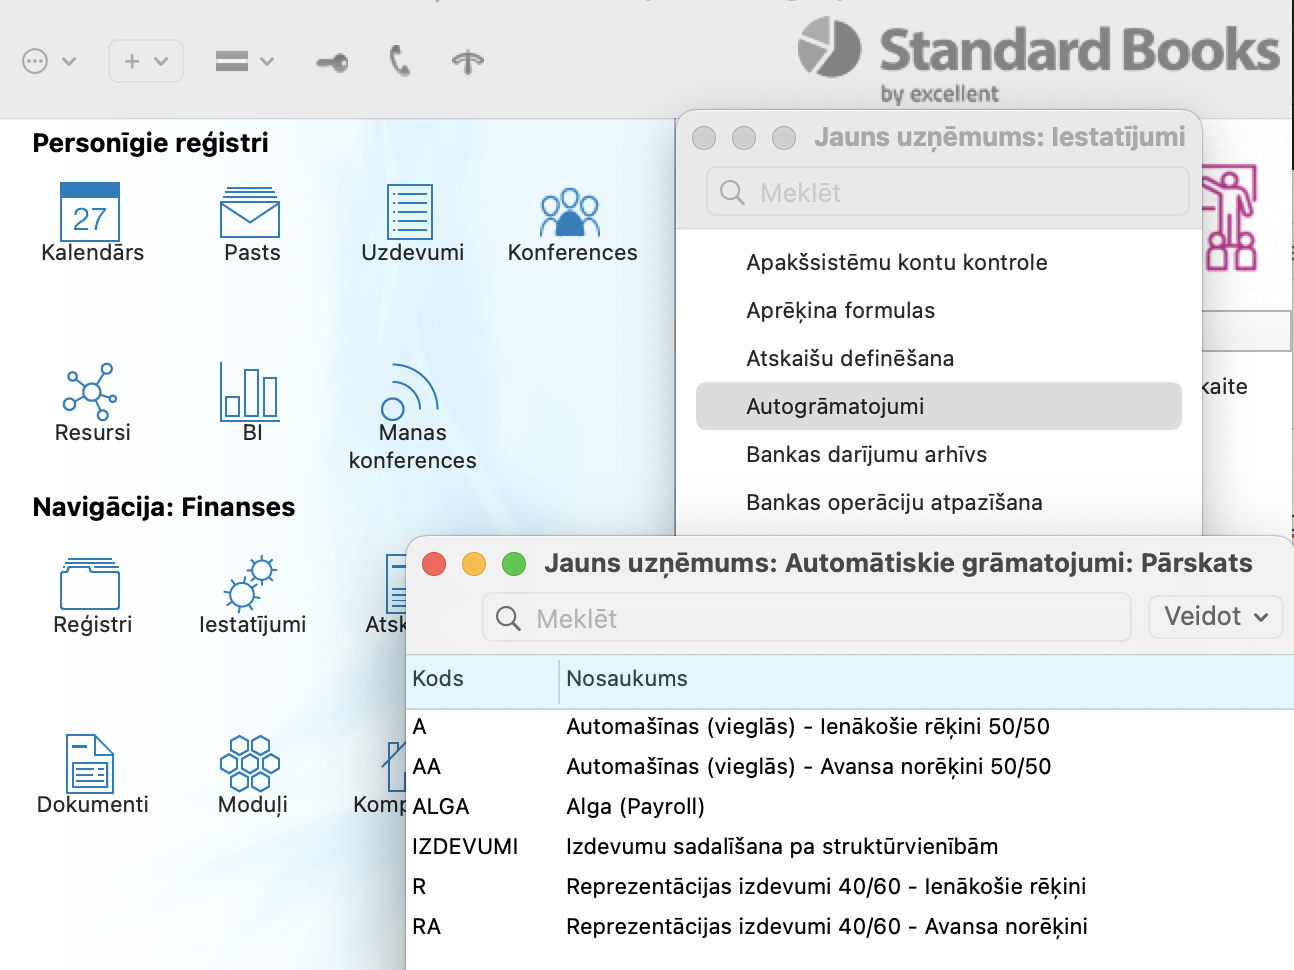This screenshot has width=1294, height=970.
Task: Open the Konferences icon
Action: point(570,212)
